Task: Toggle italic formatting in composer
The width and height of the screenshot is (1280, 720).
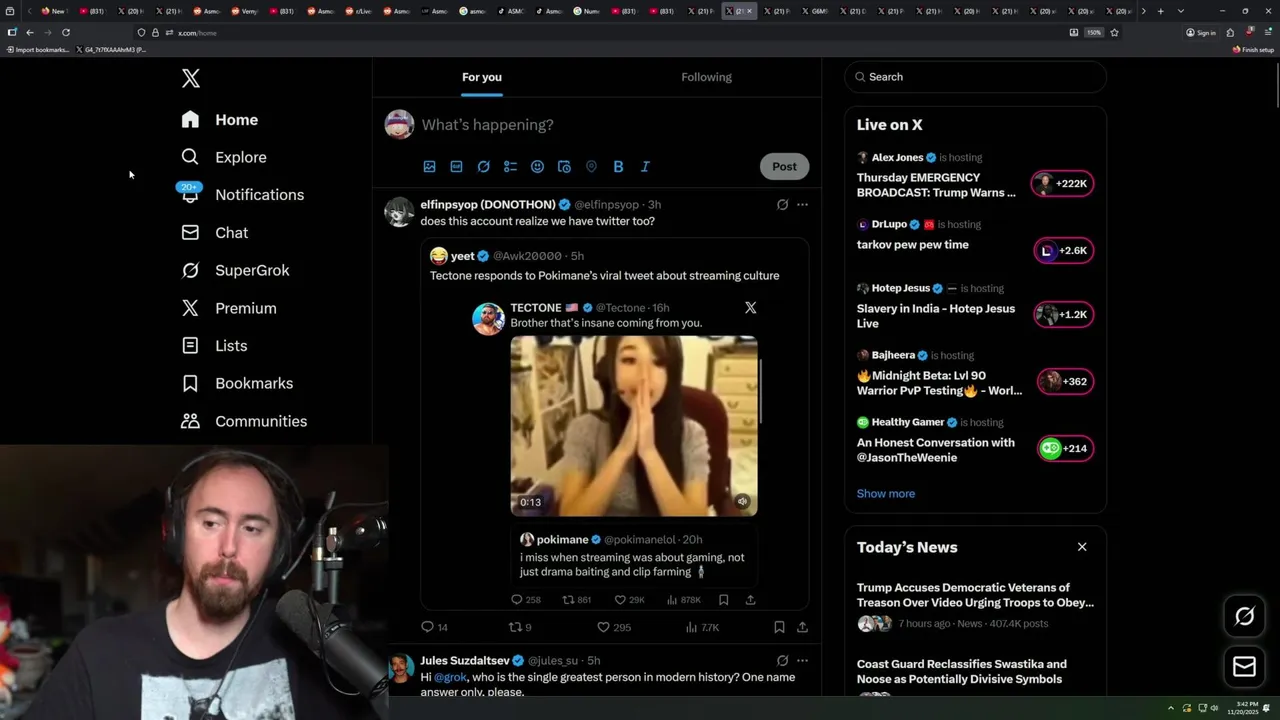Action: tap(645, 167)
